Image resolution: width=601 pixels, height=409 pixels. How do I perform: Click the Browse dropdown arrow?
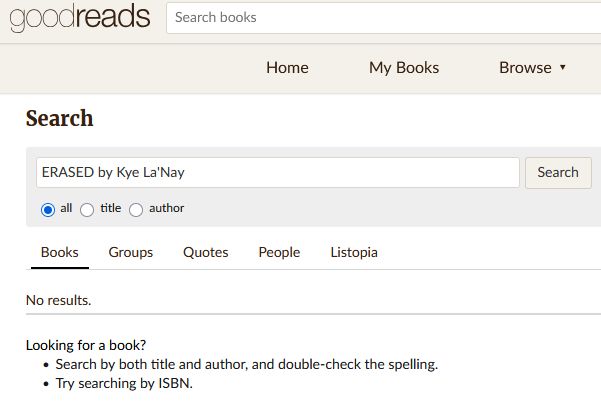562,67
